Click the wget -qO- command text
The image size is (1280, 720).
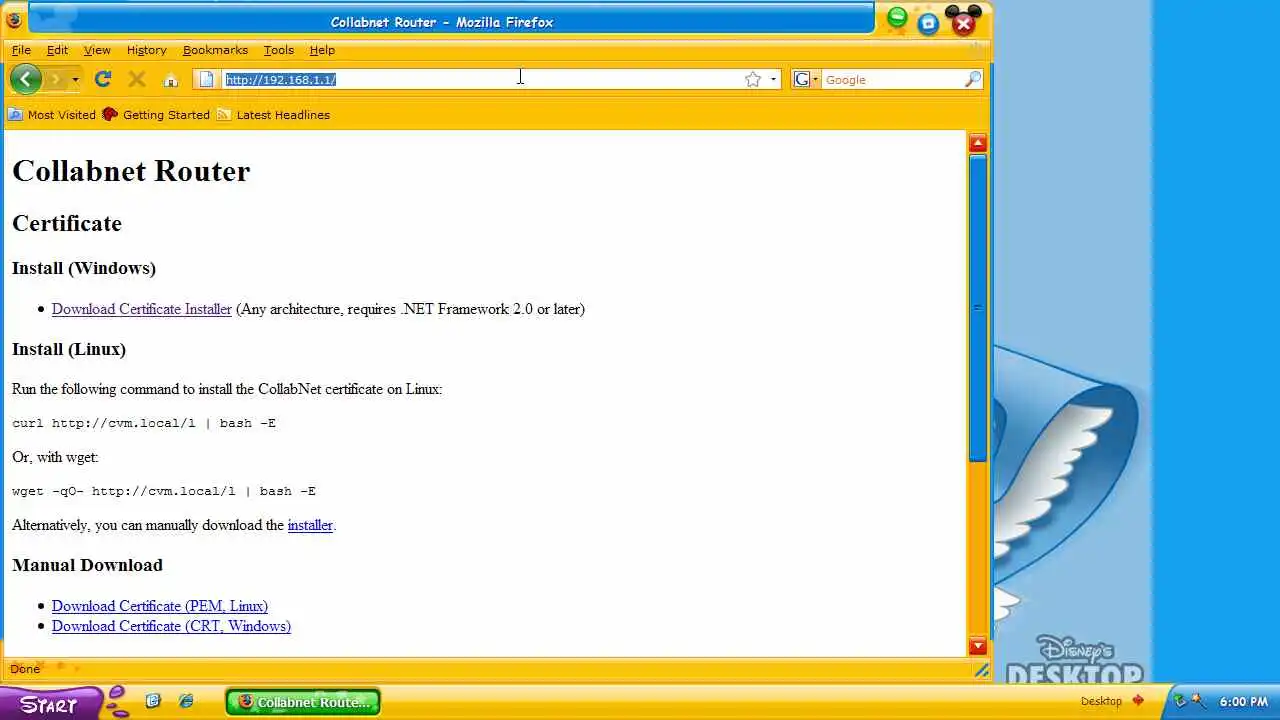click(x=164, y=491)
